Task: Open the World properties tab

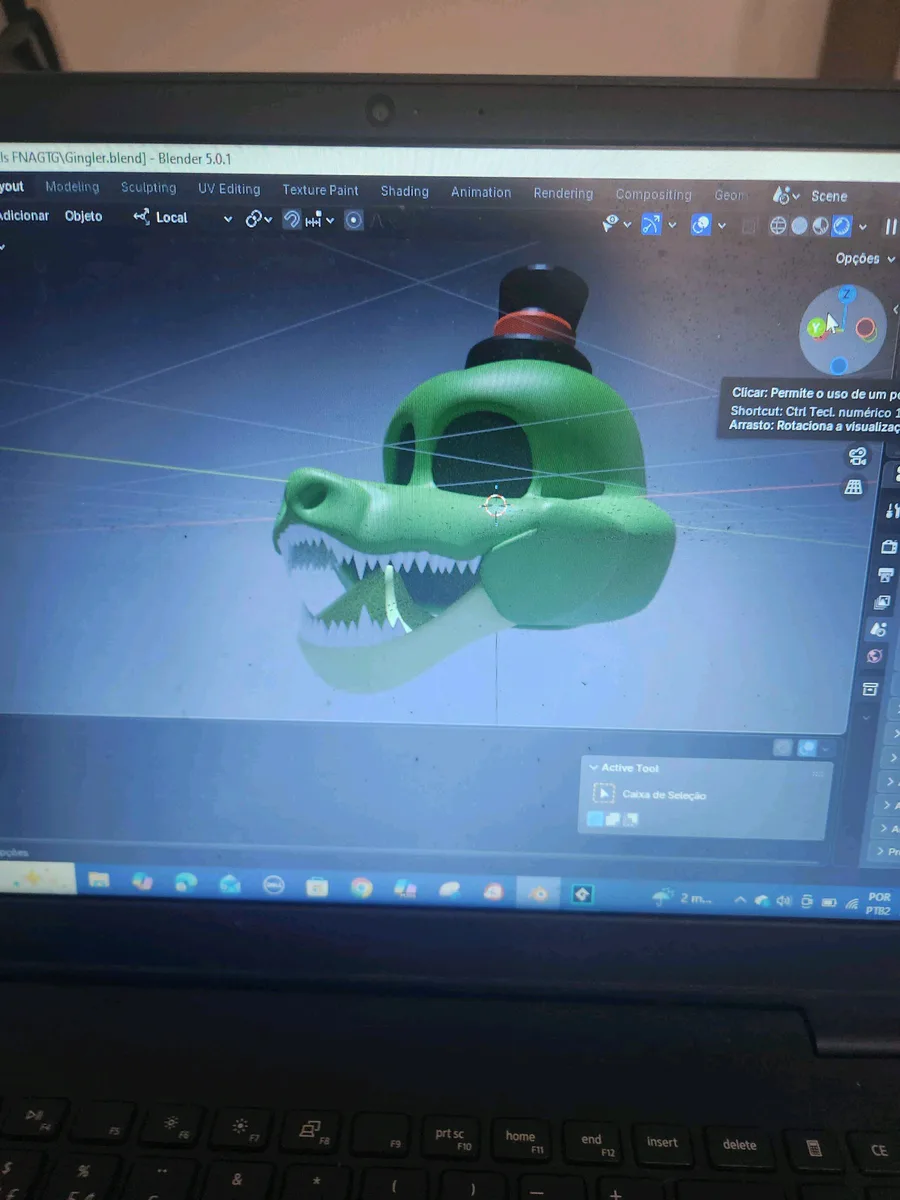Action: click(875, 657)
